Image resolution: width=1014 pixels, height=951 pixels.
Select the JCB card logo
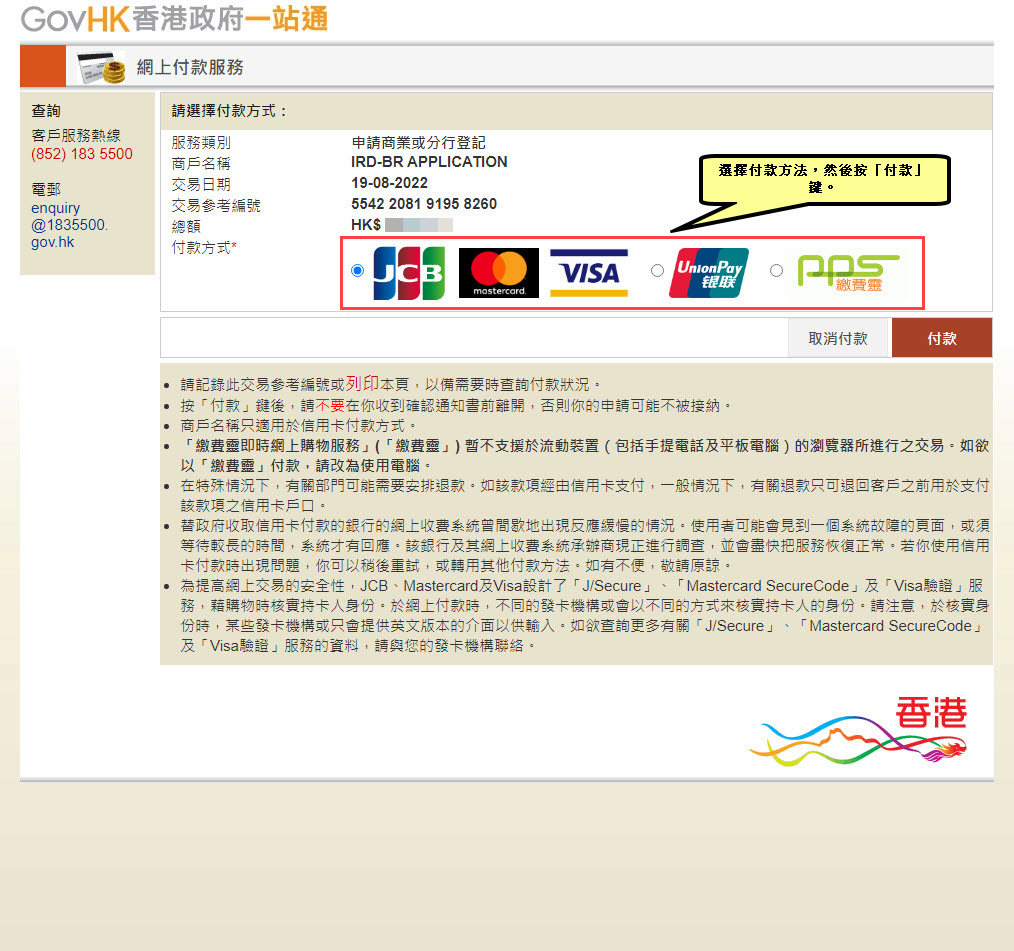coord(409,273)
